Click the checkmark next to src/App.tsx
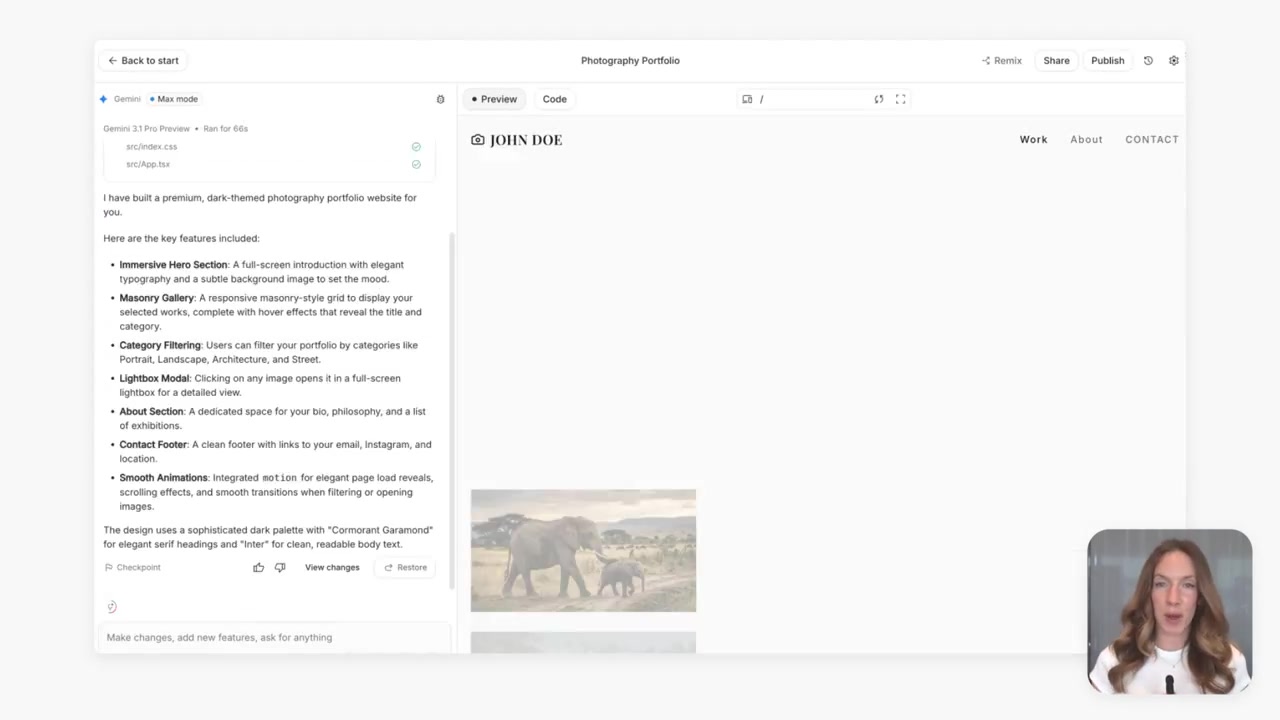 coord(416,164)
